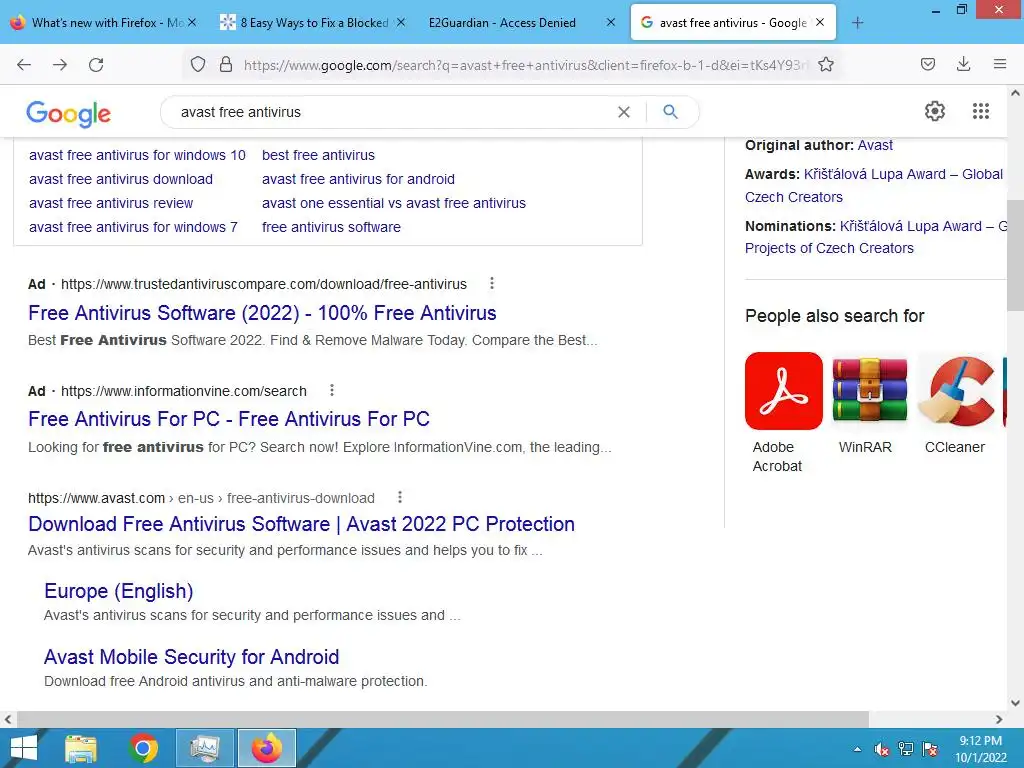Go to Google home via logo
This screenshot has width=1024, height=768.
pyautogui.click(x=69, y=114)
